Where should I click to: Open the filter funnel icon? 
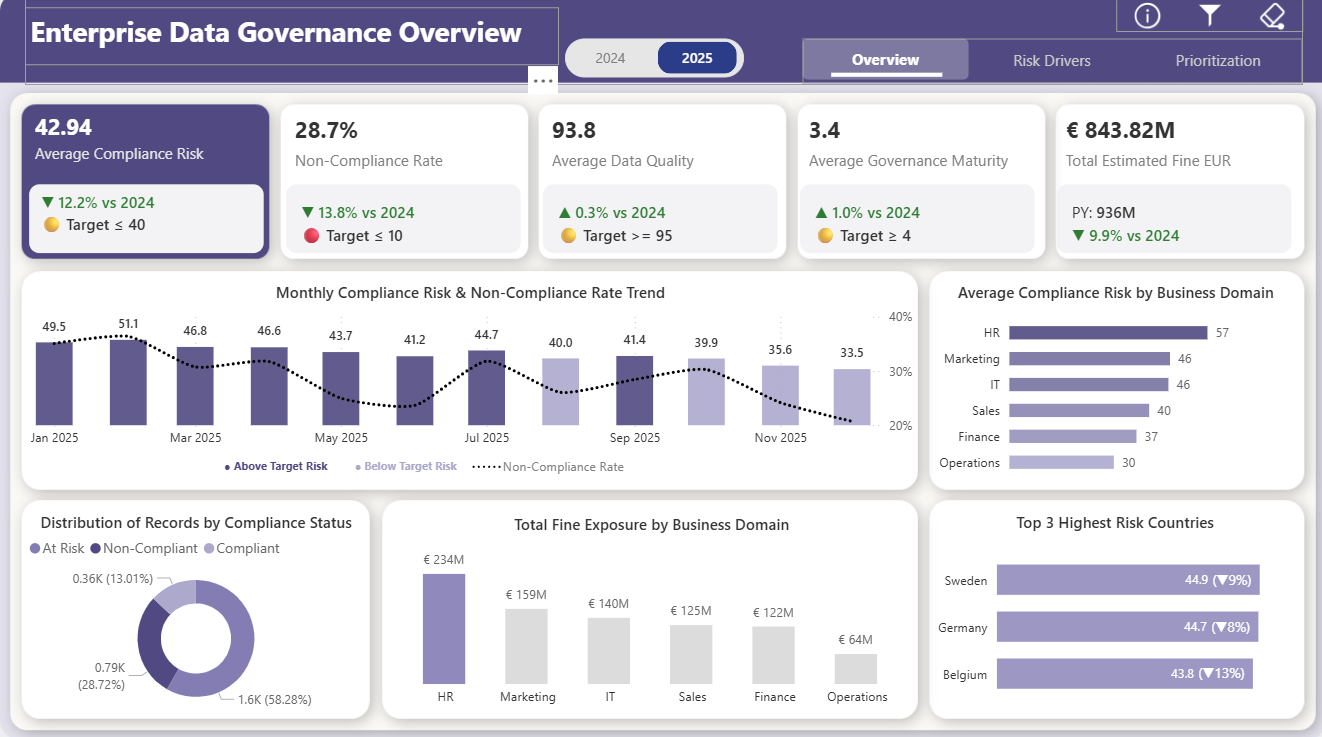pyautogui.click(x=1209, y=16)
